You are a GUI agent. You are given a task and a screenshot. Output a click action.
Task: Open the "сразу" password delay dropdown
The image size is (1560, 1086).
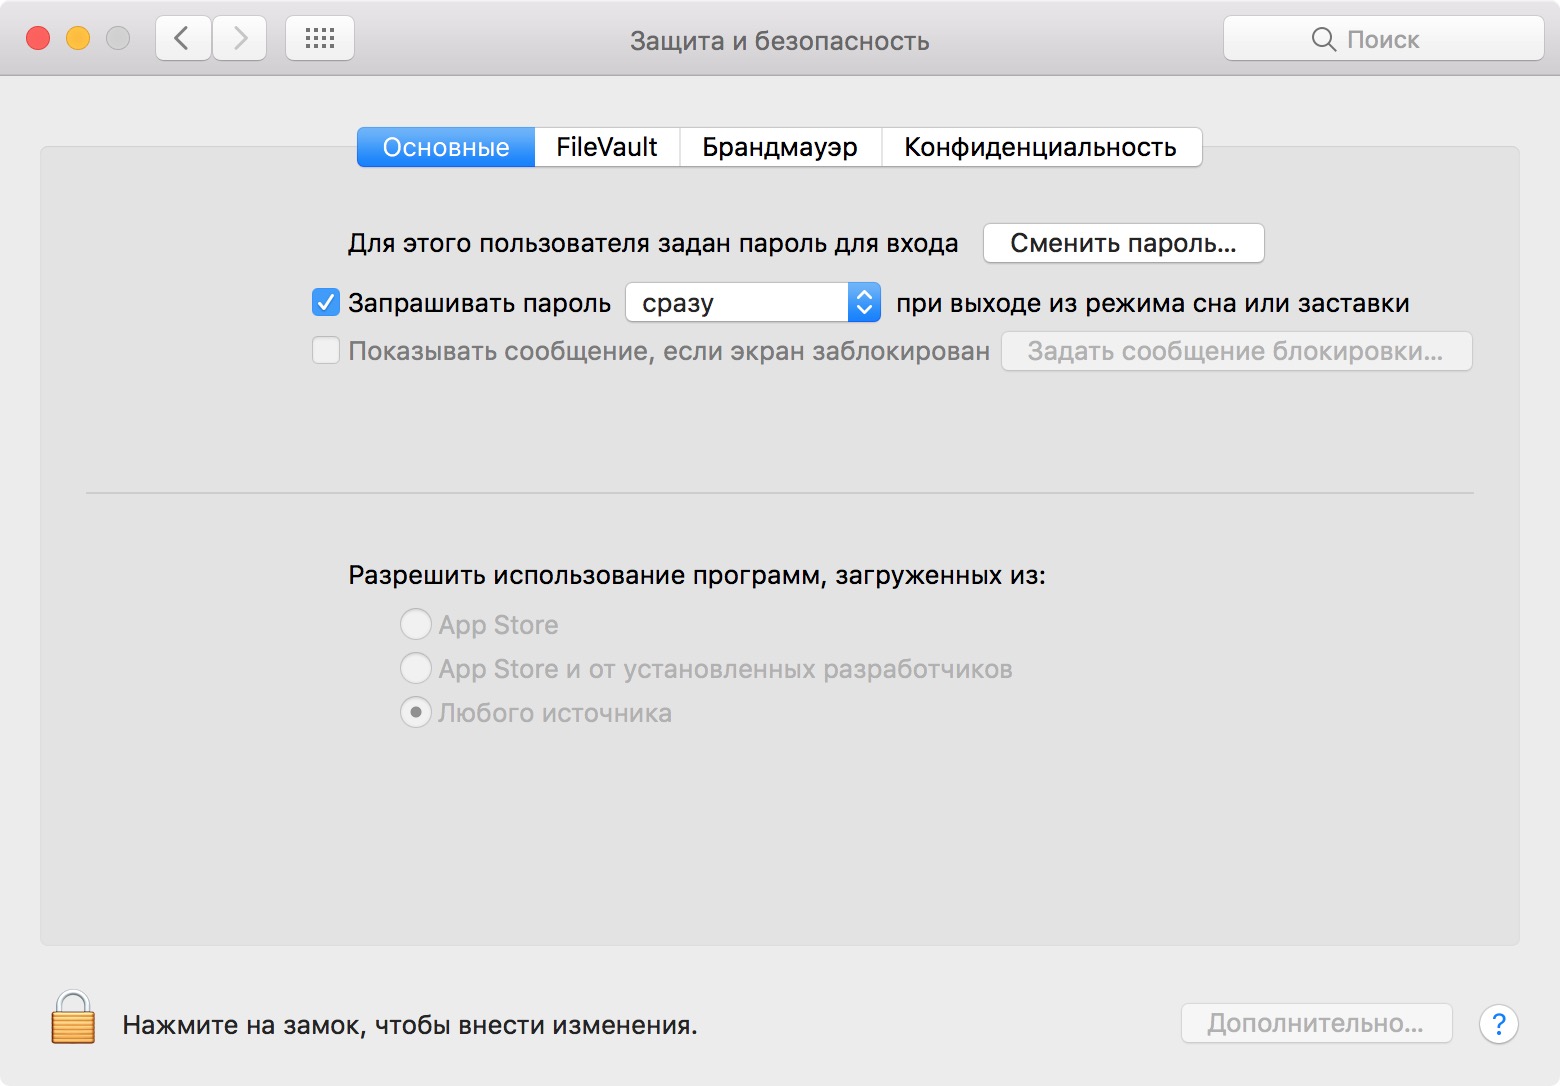click(x=753, y=302)
